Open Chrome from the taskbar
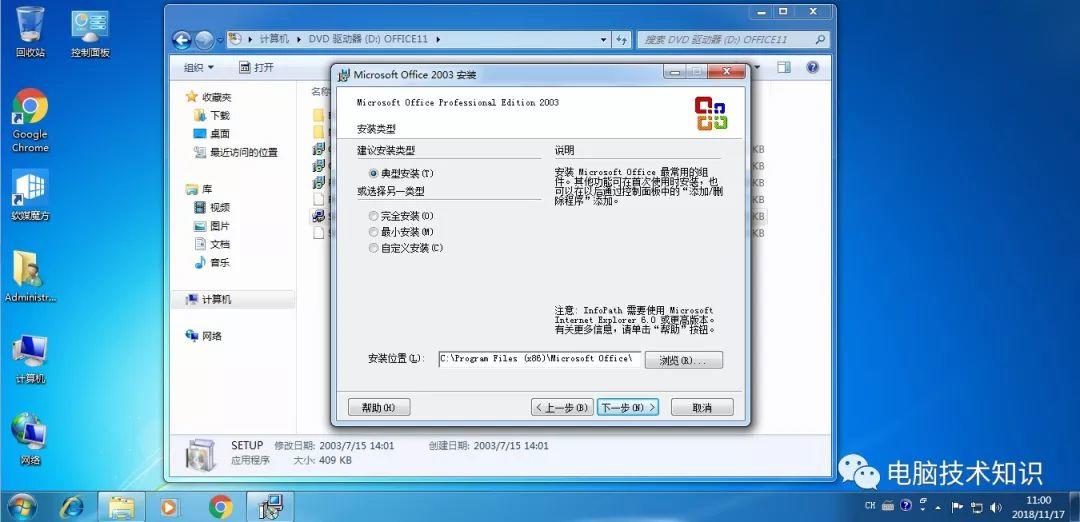Viewport: 1080px width, 522px height. [220, 508]
